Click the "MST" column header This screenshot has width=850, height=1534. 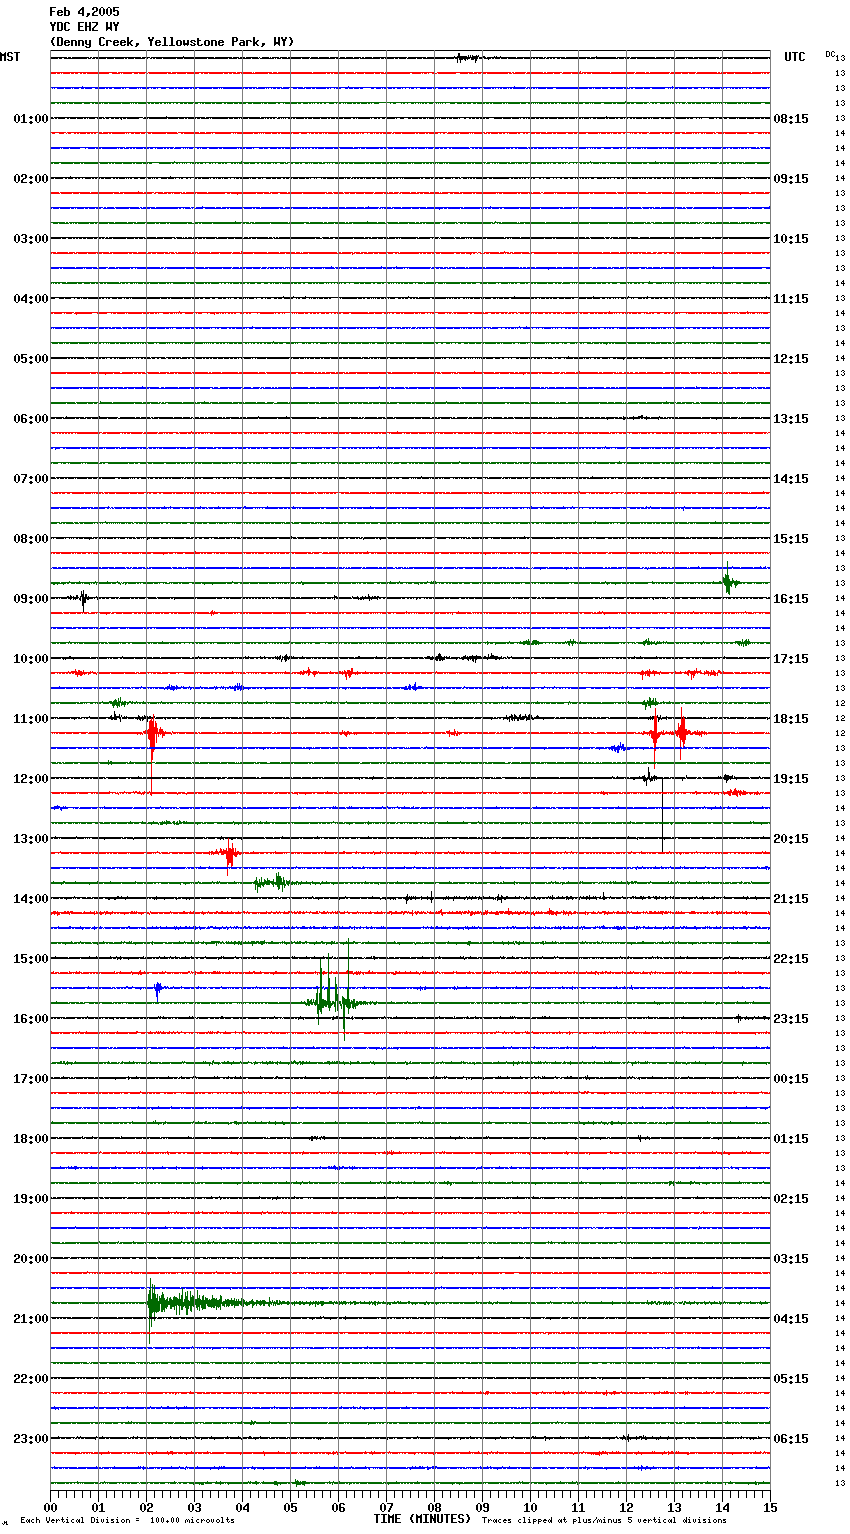click(10, 57)
